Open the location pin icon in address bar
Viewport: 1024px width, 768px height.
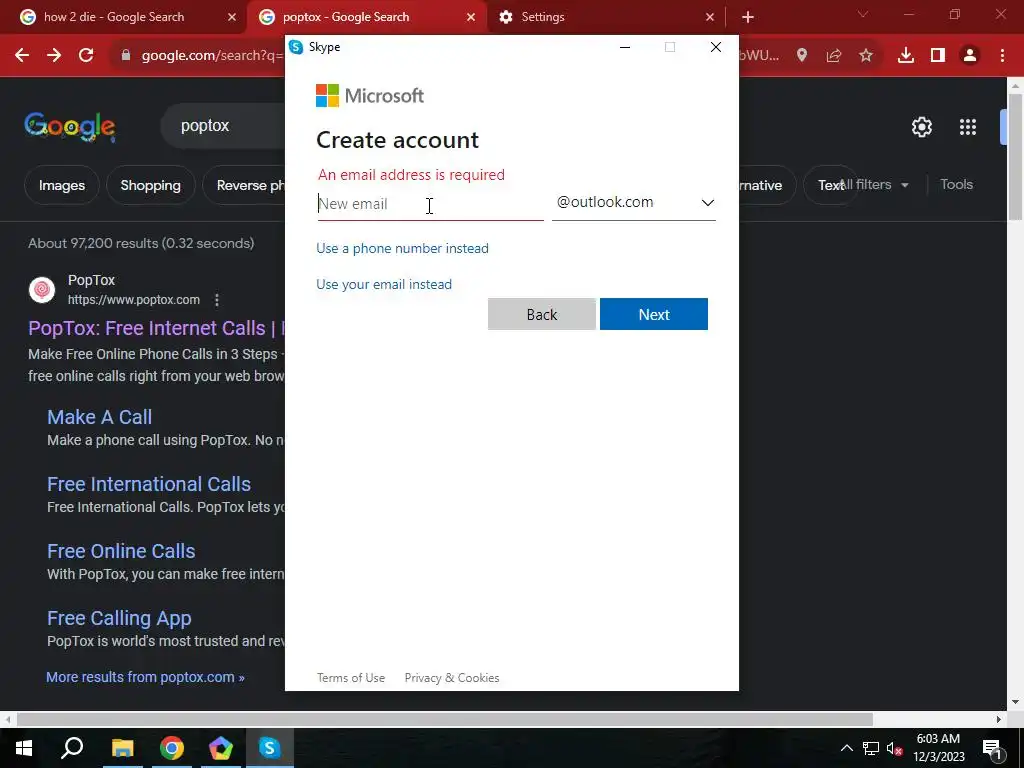[x=802, y=56]
